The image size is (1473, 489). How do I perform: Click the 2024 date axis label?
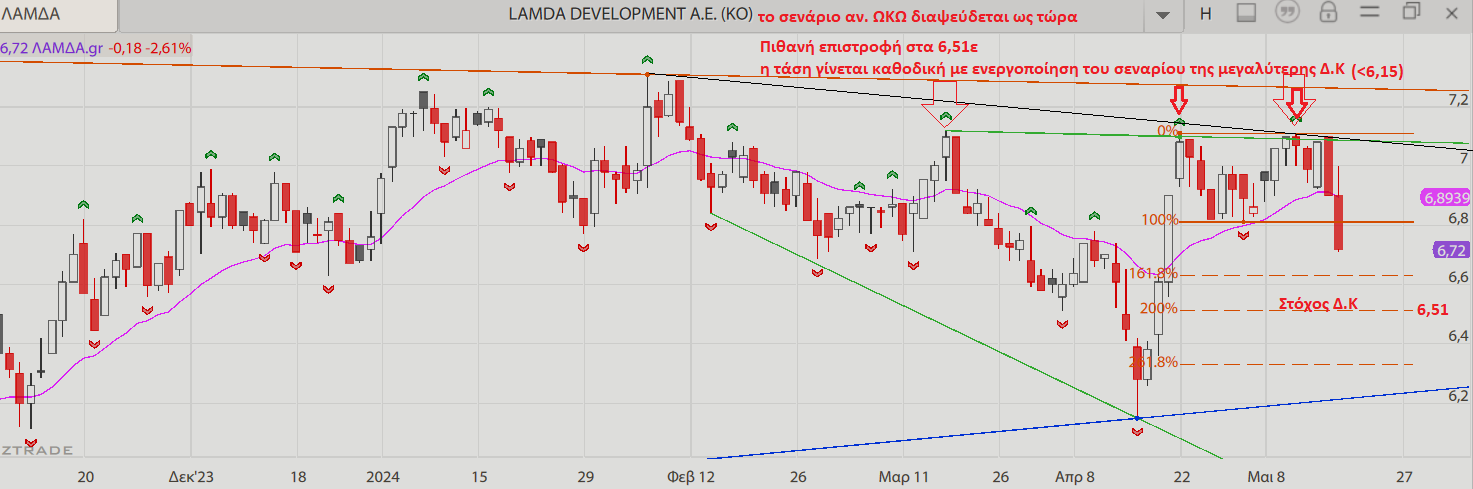point(383,476)
